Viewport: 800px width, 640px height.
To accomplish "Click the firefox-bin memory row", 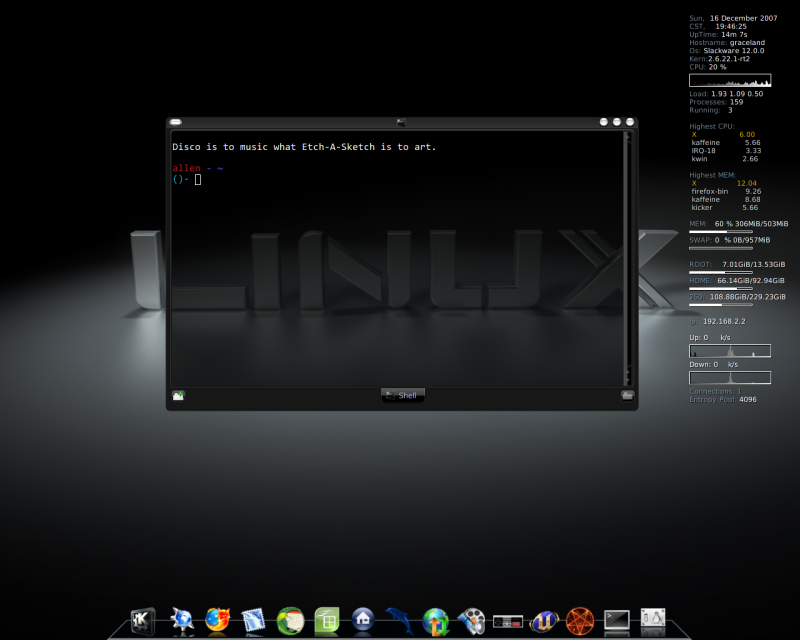I will click(x=726, y=191).
